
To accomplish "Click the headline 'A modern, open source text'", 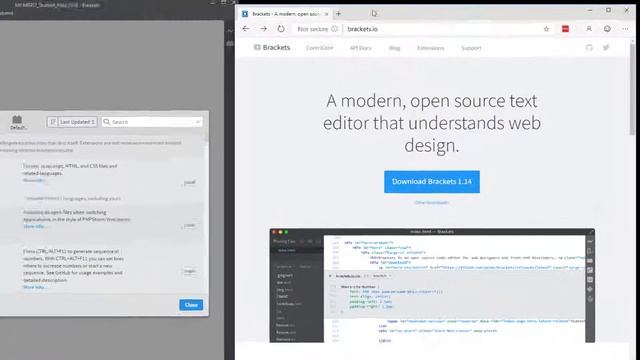I will 432,101.
